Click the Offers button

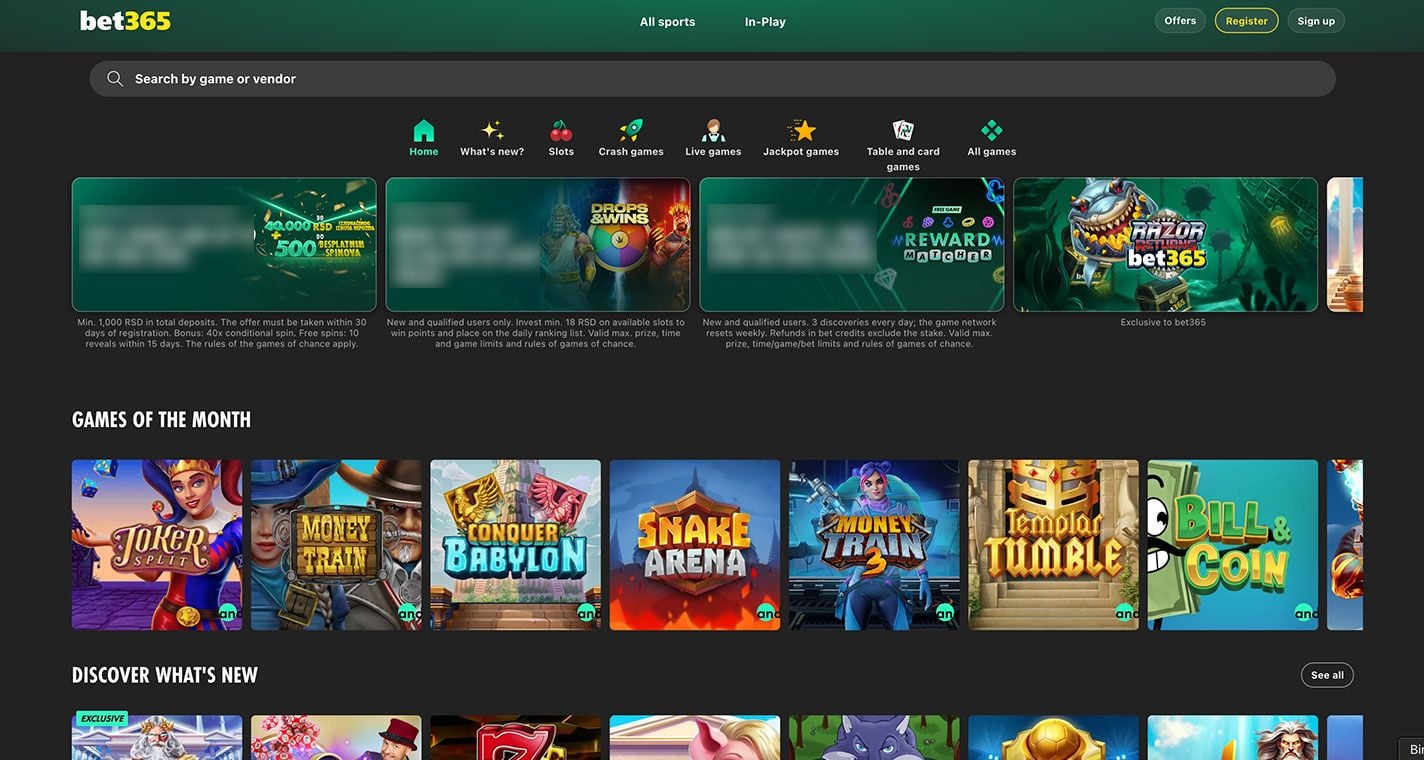click(x=1180, y=21)
